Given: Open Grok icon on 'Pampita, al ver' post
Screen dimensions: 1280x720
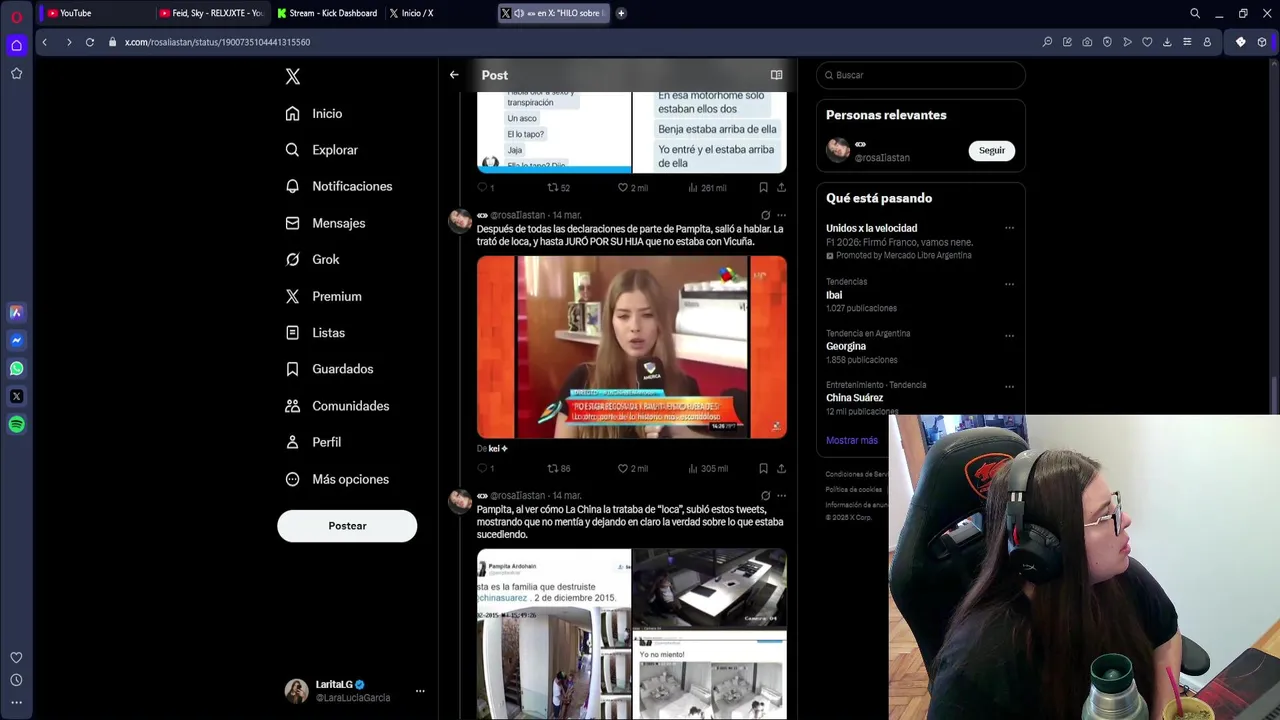Looking at the screenshot, I should click(x=765, y=495).
